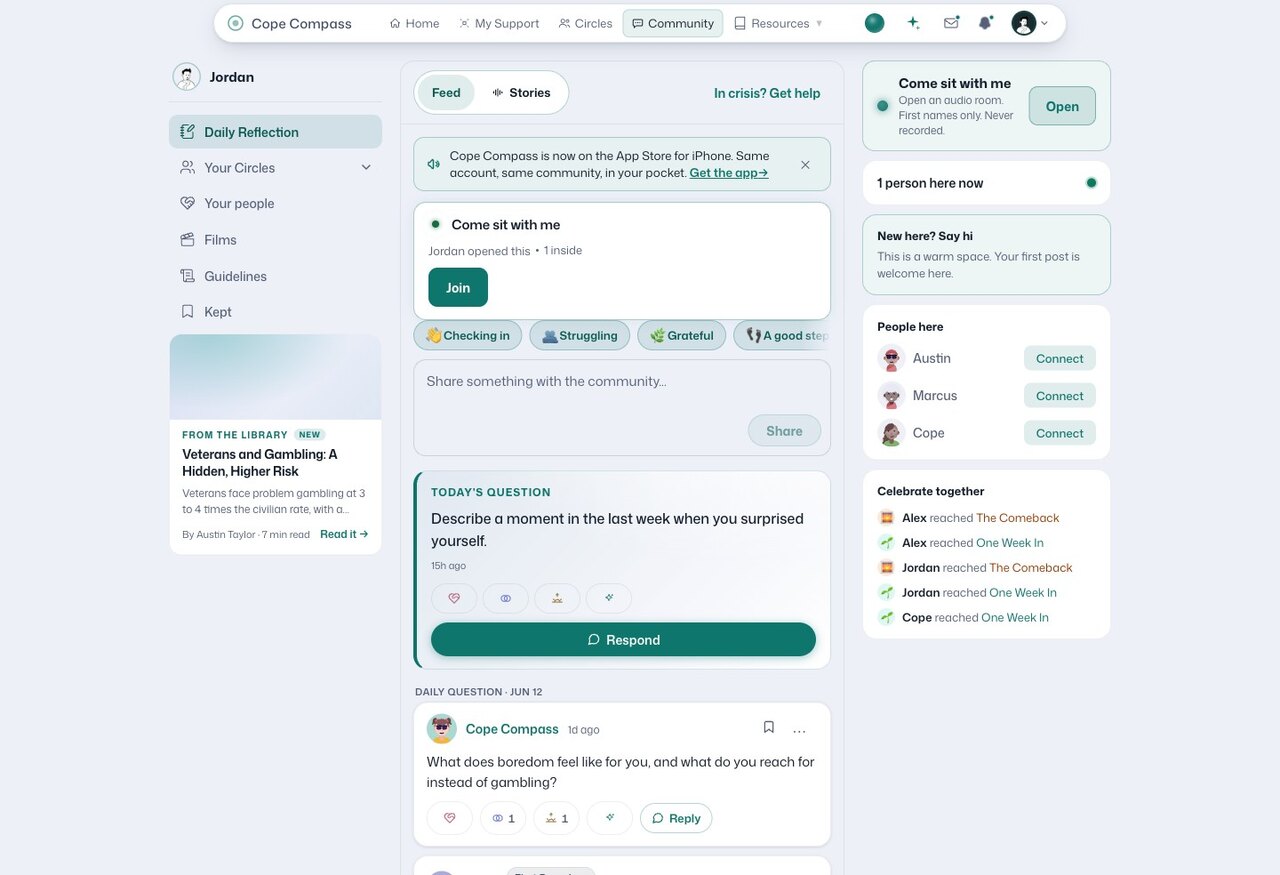Add sunrise reaction to Today's Question
The width and height of the screenshot is (1280, 875).
tap(557, 598)
